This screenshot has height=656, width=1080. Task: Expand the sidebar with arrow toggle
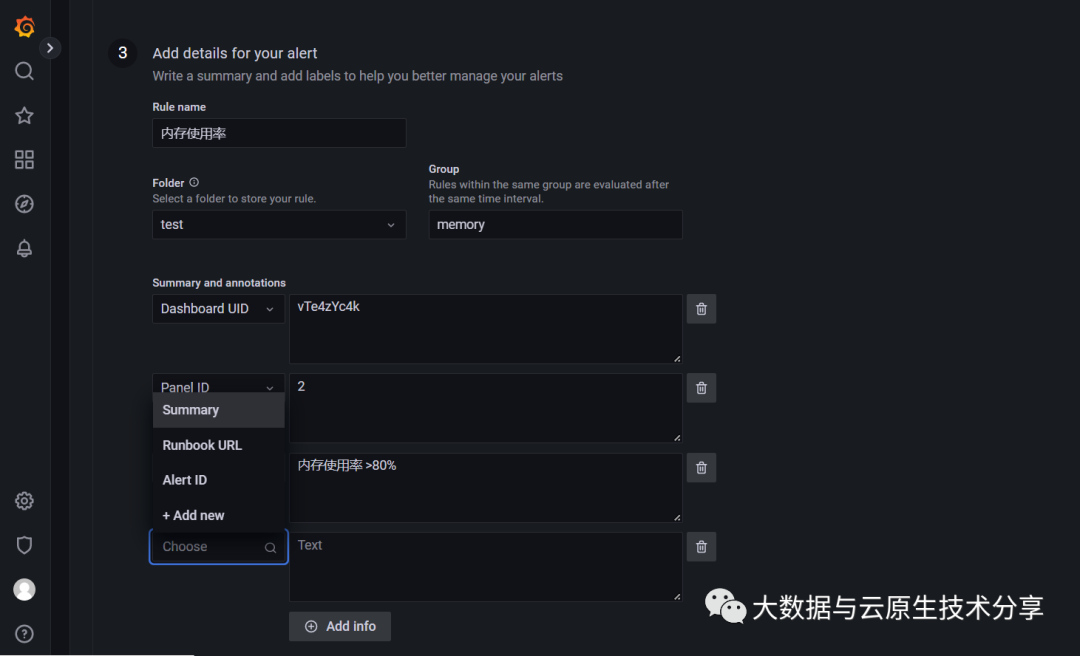[x=50, y=47]
